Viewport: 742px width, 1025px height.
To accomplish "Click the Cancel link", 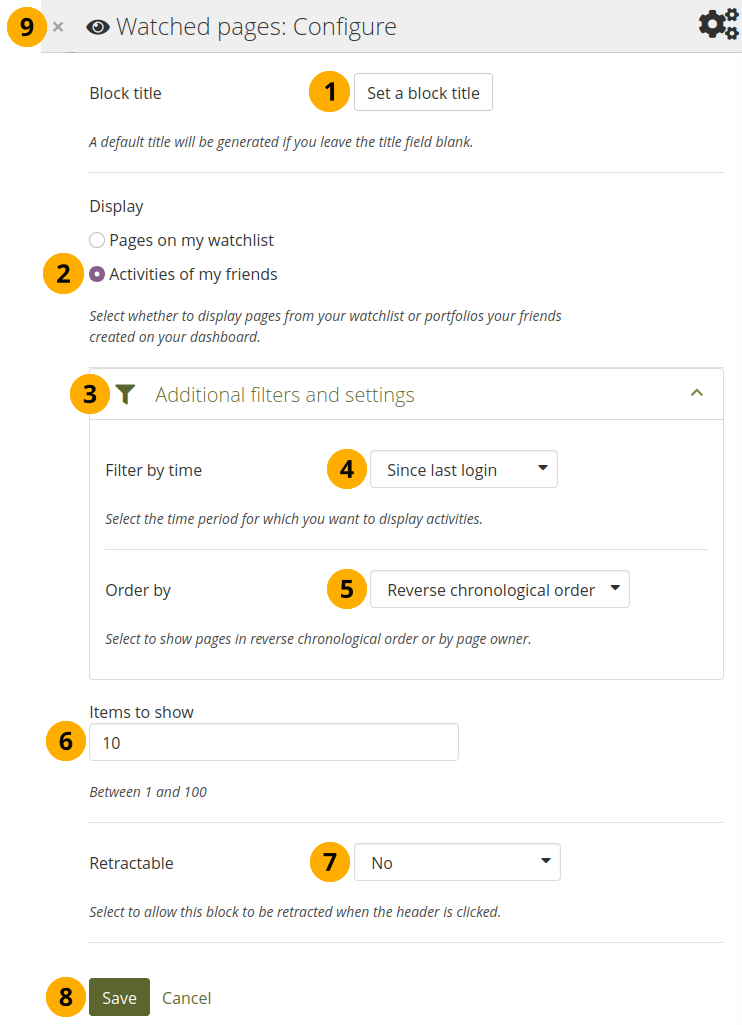I will [x=186, y=997].
